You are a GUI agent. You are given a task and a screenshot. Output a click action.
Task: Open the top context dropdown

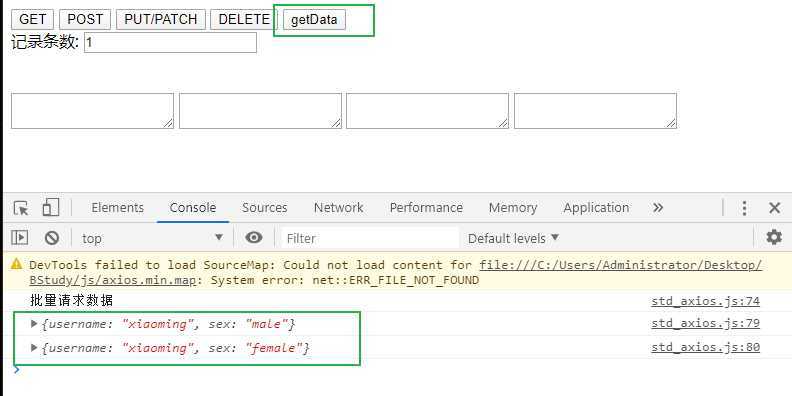point(153,238)
